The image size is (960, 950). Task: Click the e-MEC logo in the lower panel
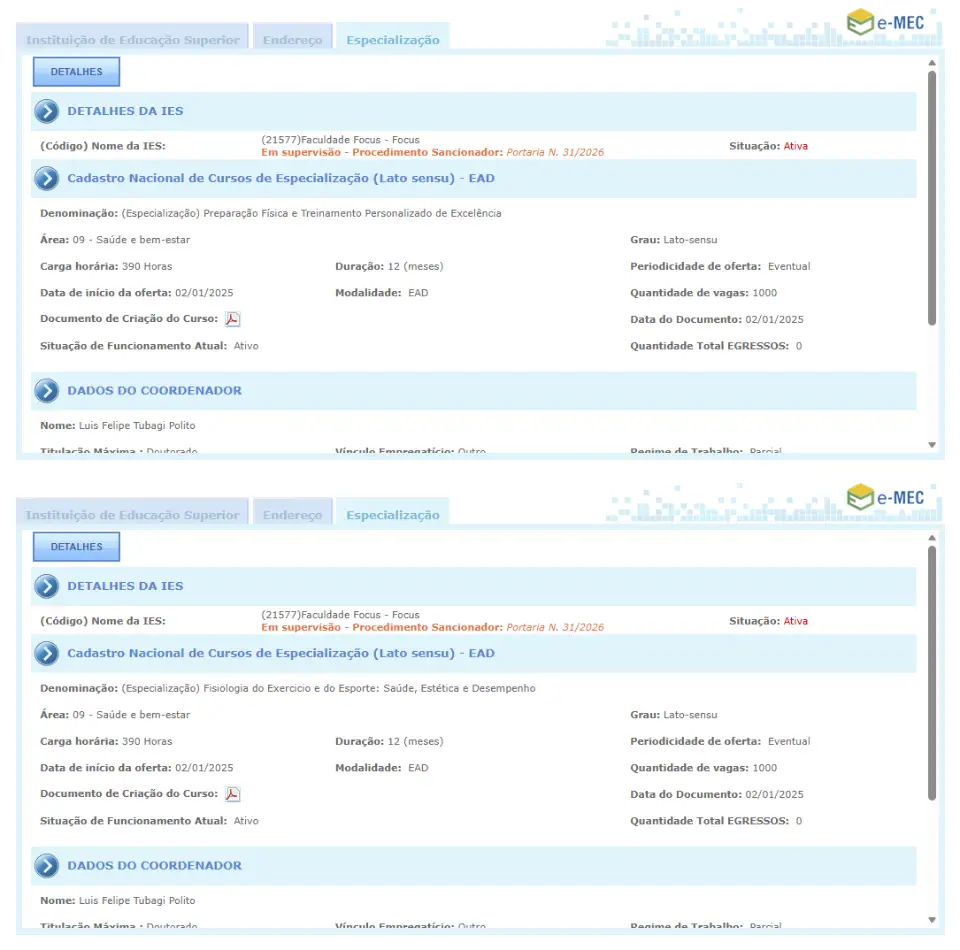coord(885,497)
